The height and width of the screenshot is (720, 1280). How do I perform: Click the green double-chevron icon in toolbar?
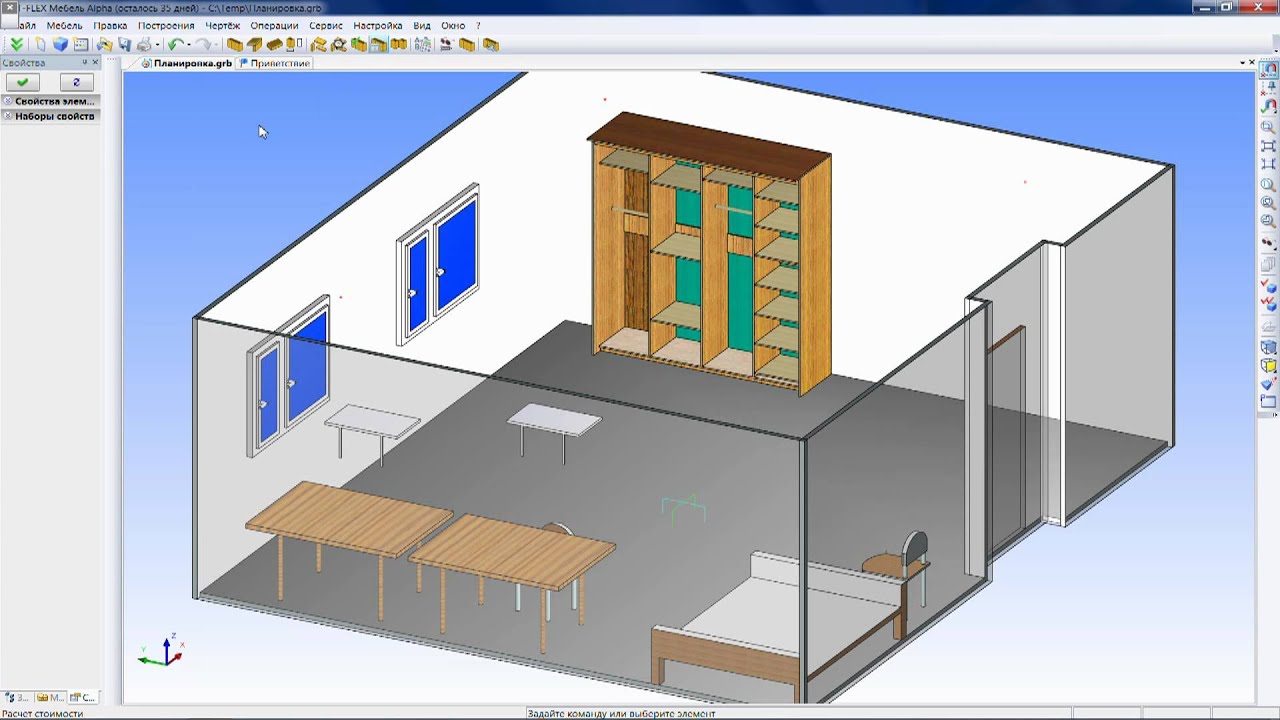click(16, 45)
